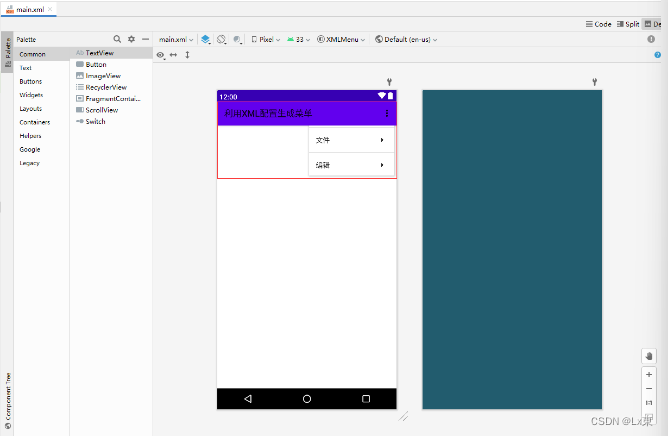The height and width of the screenshot is (436, 668).
Task: Open the main.xml file dropdown
Action: click(x=176, y=40)
